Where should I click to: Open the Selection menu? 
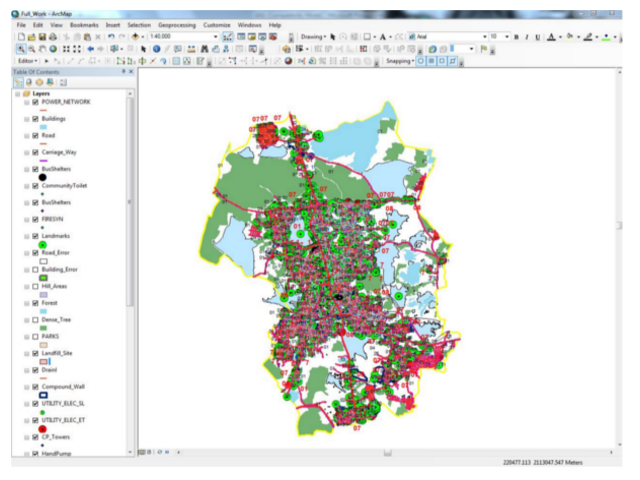tap(139, 25)
